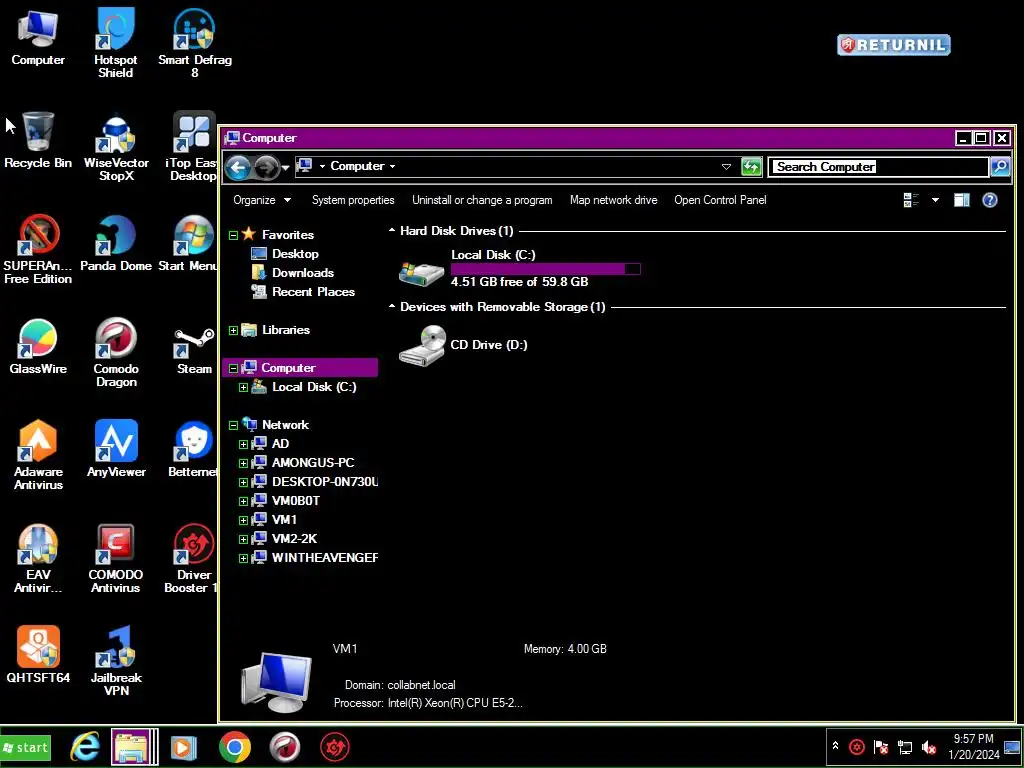Launch SUPERAntiSpyware Free Edition icon
The image size is (1024, 768).
click(x=38, y=249)
